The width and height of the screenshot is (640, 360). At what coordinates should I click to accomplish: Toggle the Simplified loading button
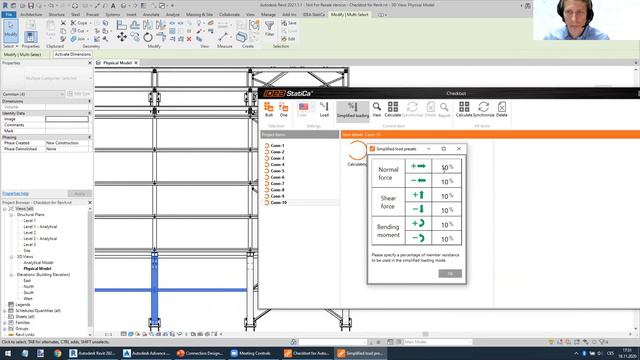(x=353, y=111)
